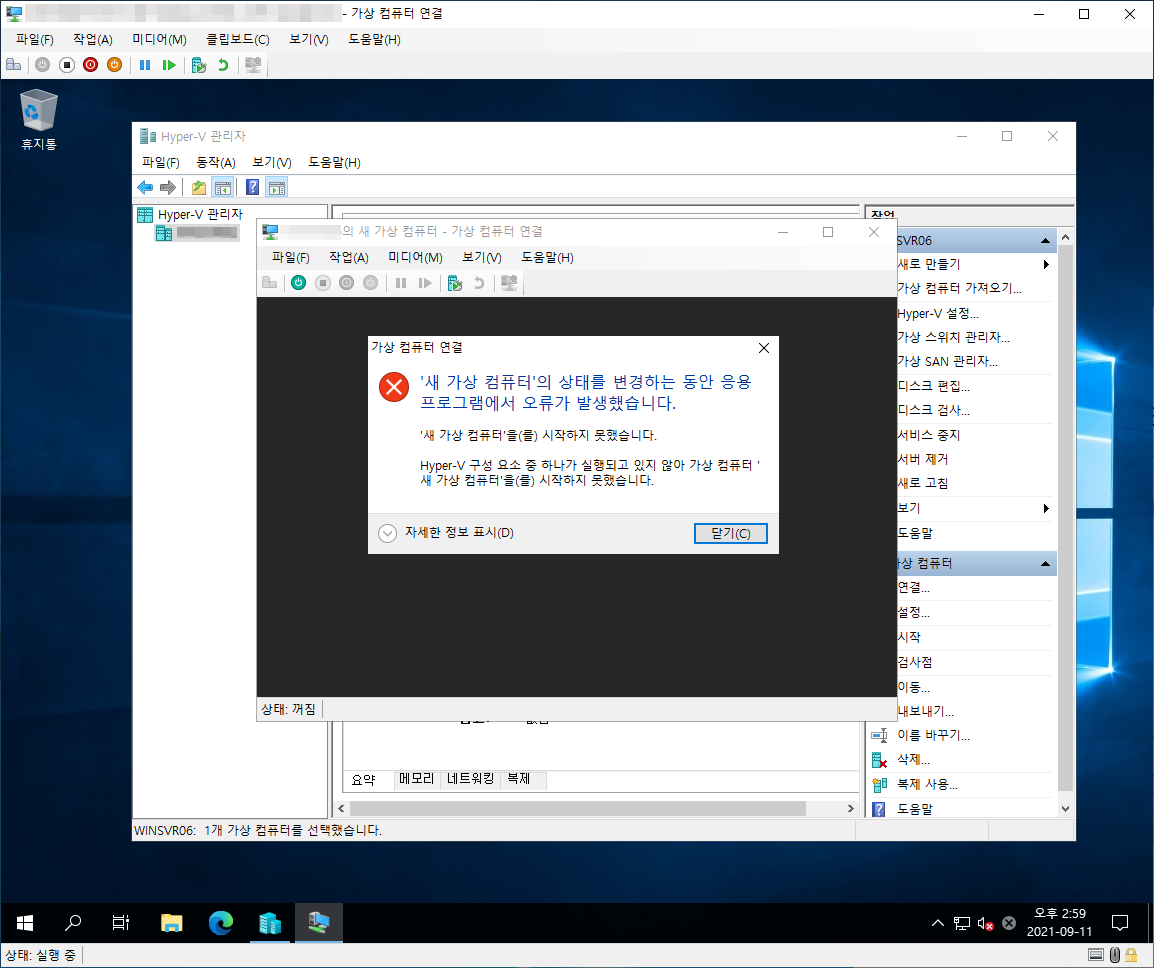Screen dimensions: 1154x968
Task: Click Ctrl+Alt+Del icon in outer connection toolbar
Action: point(13,65)
